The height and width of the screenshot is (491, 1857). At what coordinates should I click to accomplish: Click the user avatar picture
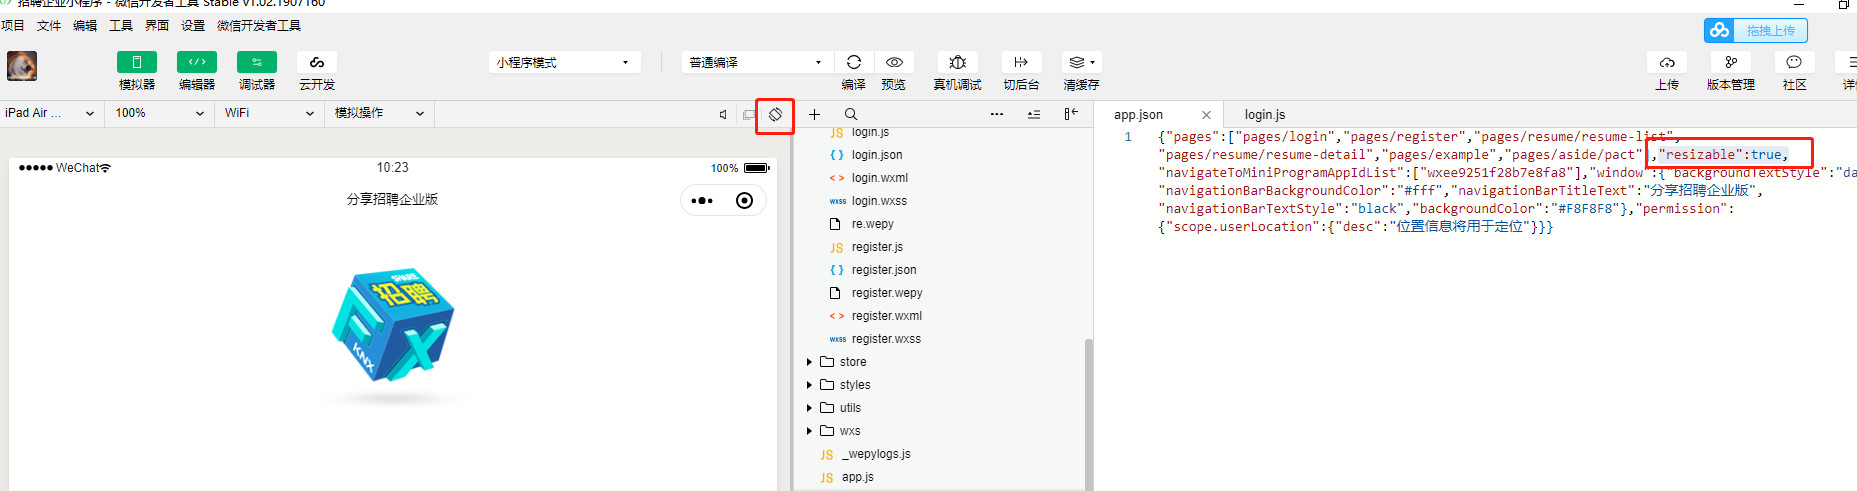click(22, 66)
